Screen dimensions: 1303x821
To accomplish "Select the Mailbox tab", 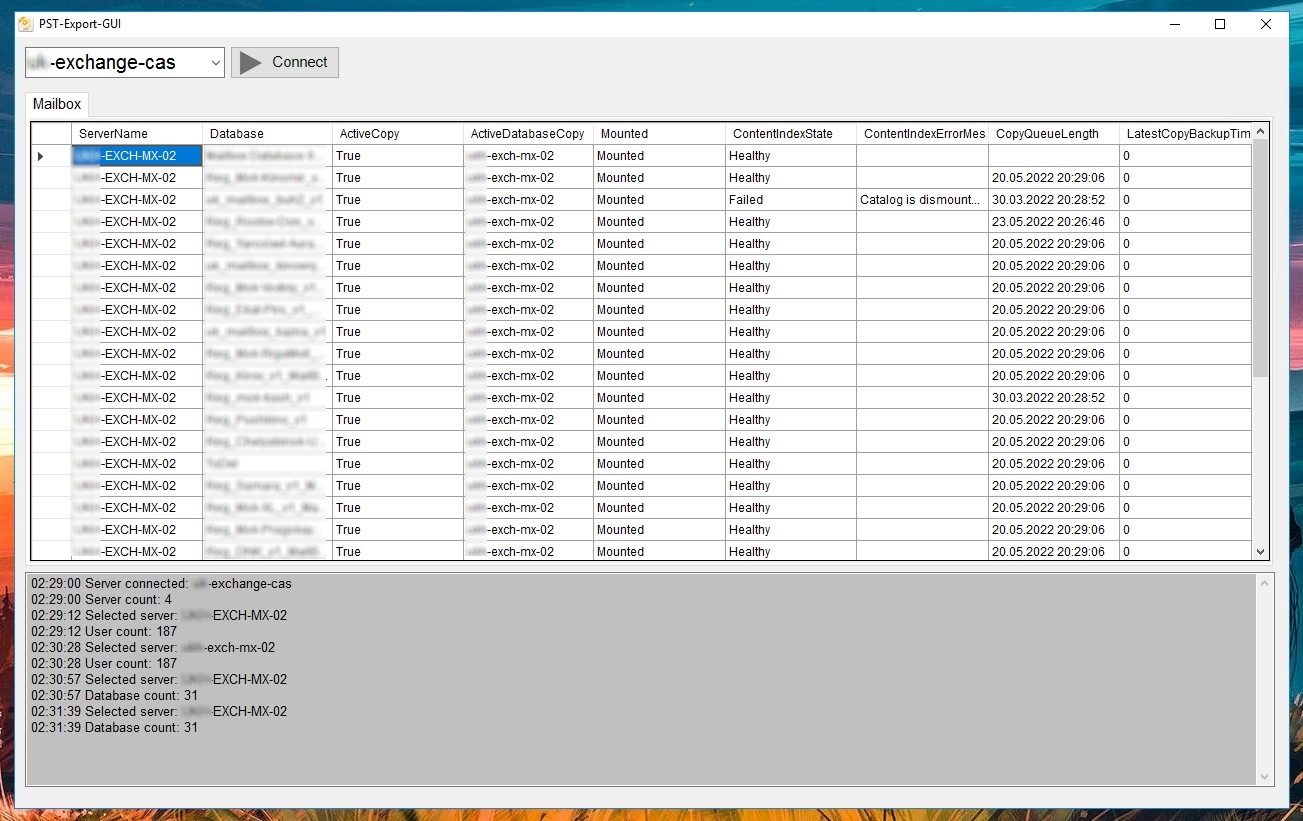I will pyautogui.click(x=57, y=104).
